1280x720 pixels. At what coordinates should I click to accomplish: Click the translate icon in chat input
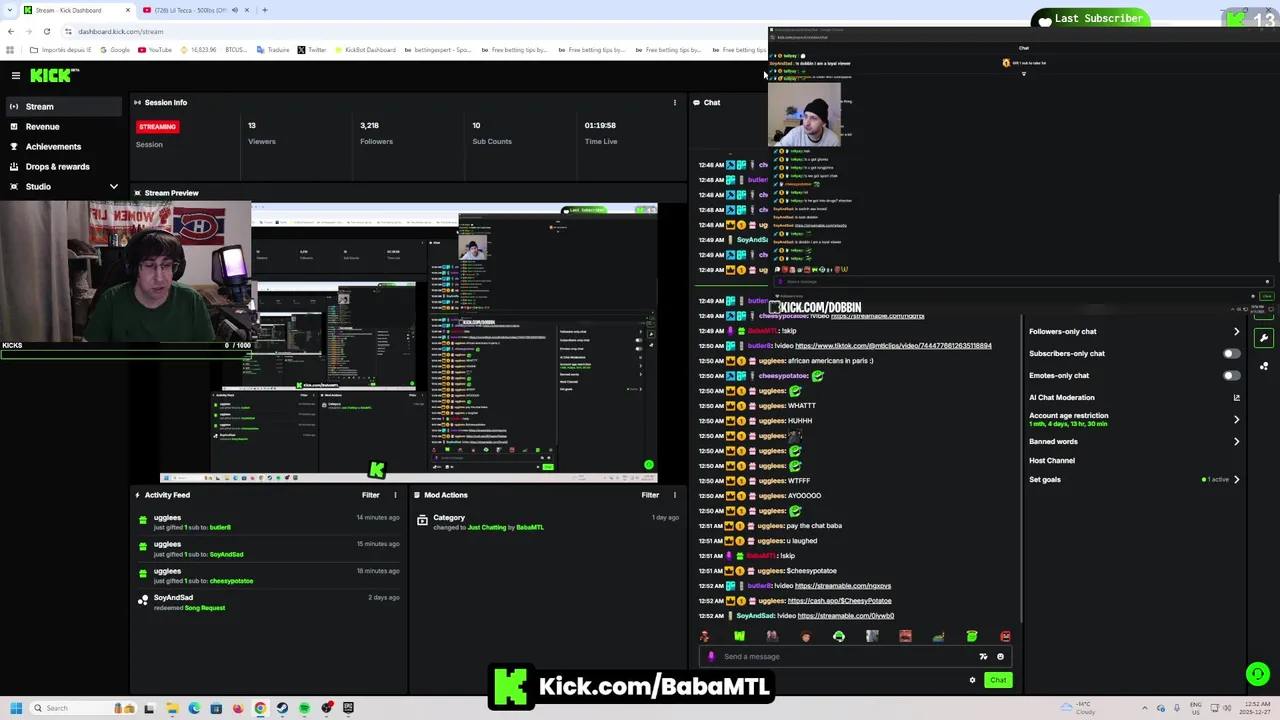983,657
